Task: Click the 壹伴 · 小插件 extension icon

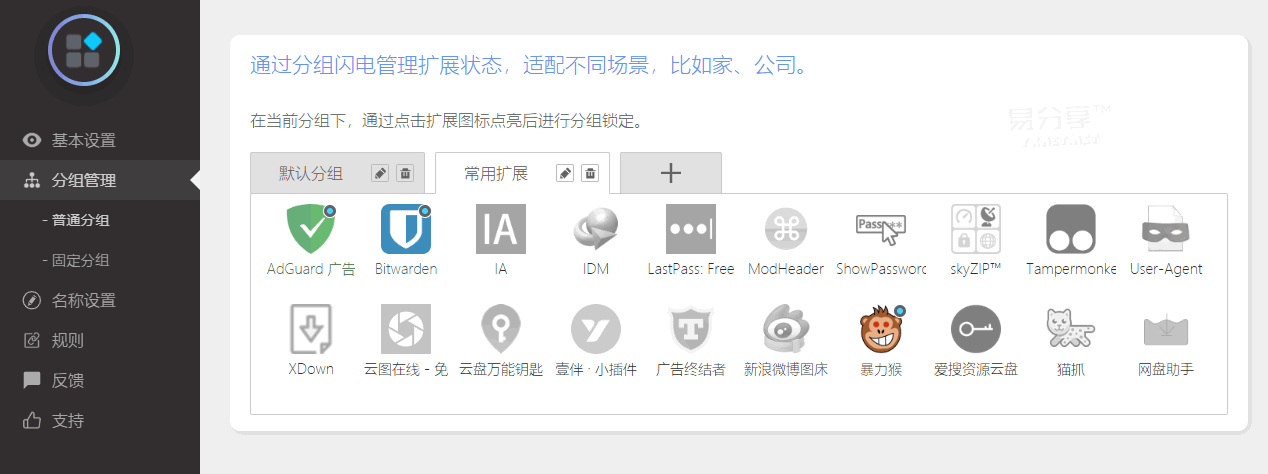Action: pos(596,329)
